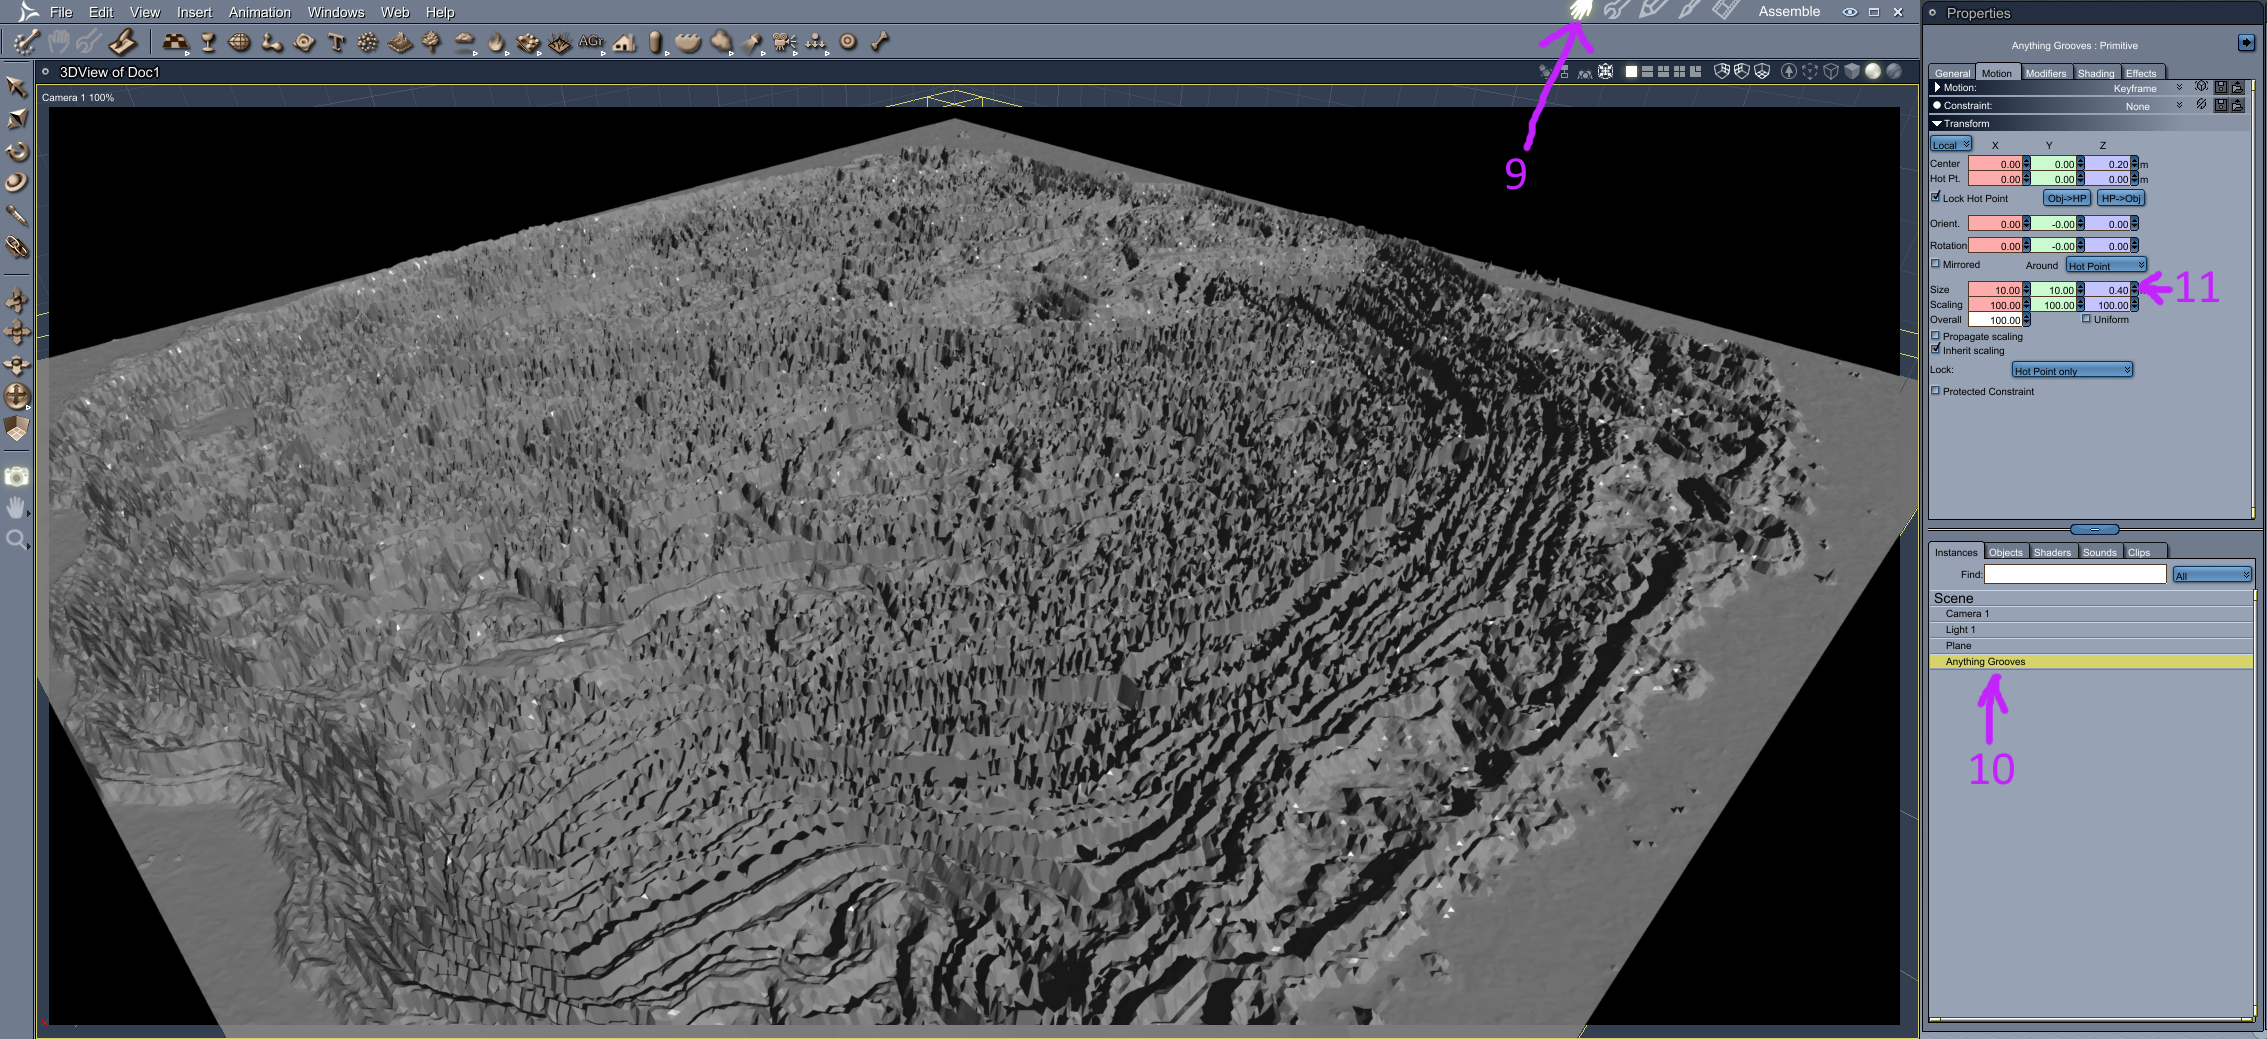Viewport: 2267px width, 1039px height.
Task: Toggle the Lock Hot Point checkbox
Action: coord(1936,197)
